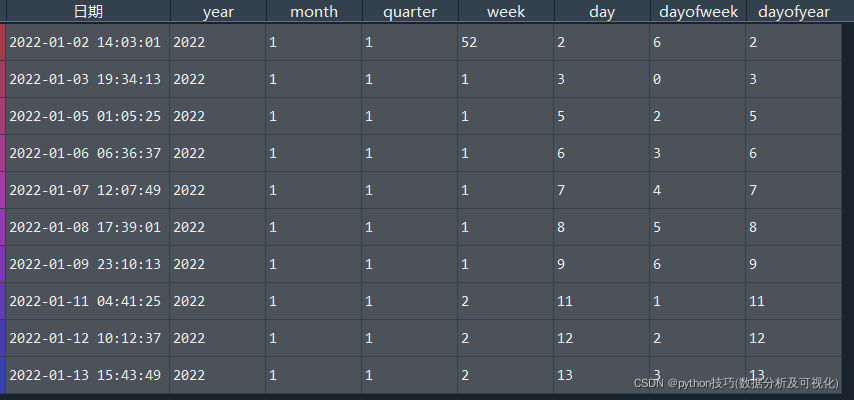The width and height of the screenshot is (854, 400).
Task: Select dayofyear cell in the 2022-01-11 row
Action: 794,301
